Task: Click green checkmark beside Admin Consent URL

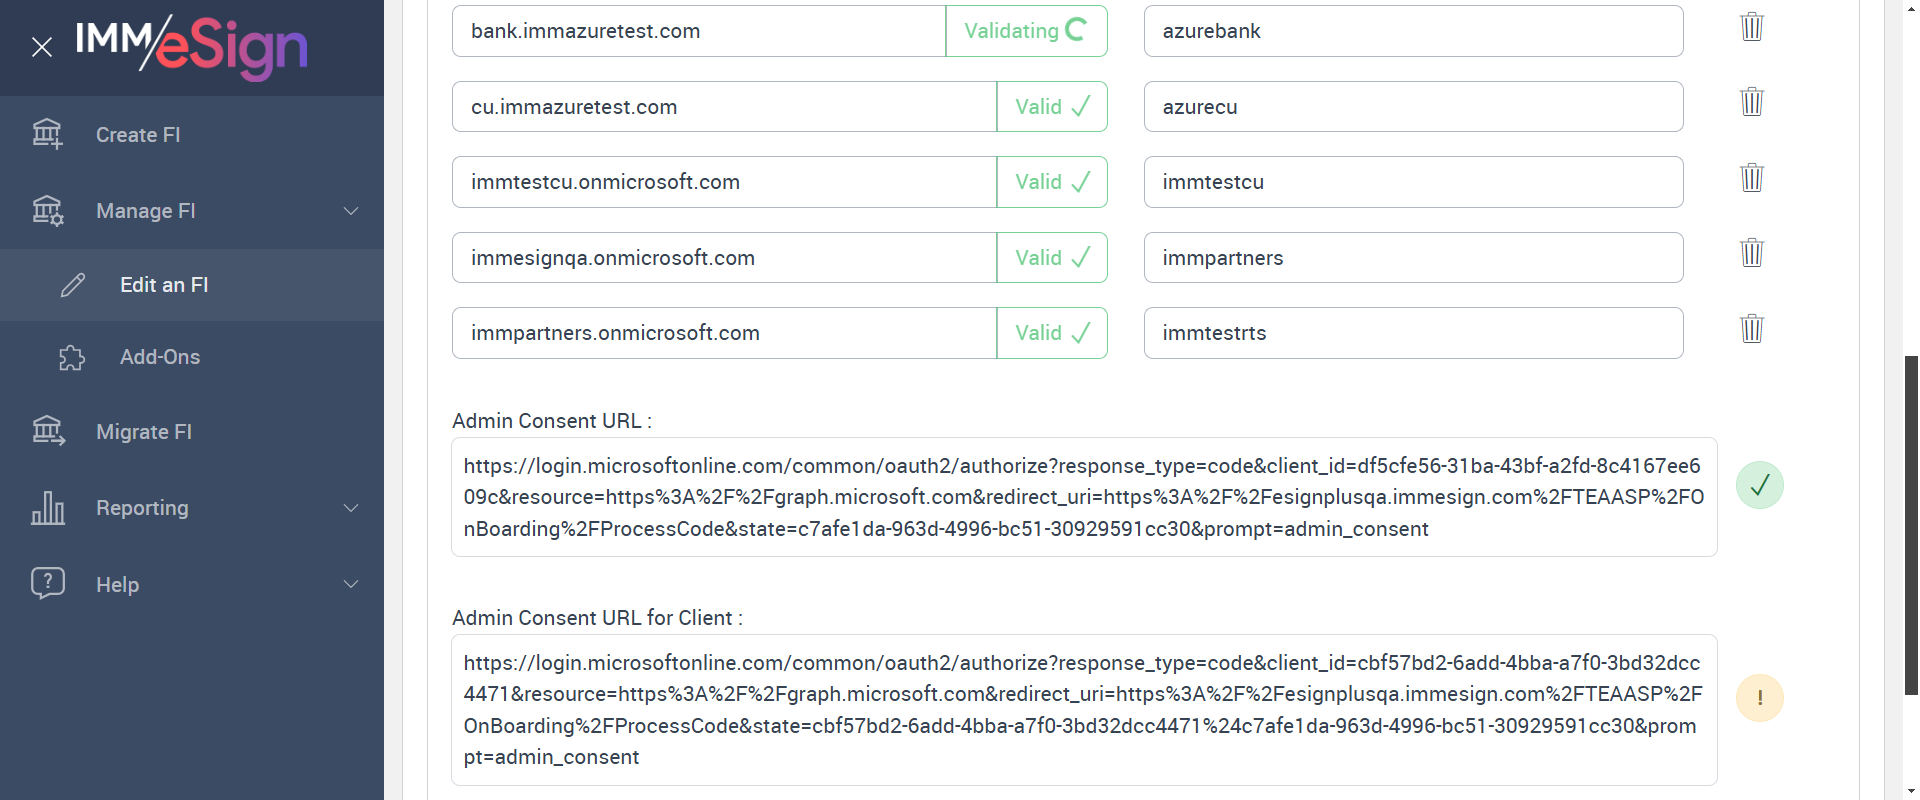Action: 1759,485
